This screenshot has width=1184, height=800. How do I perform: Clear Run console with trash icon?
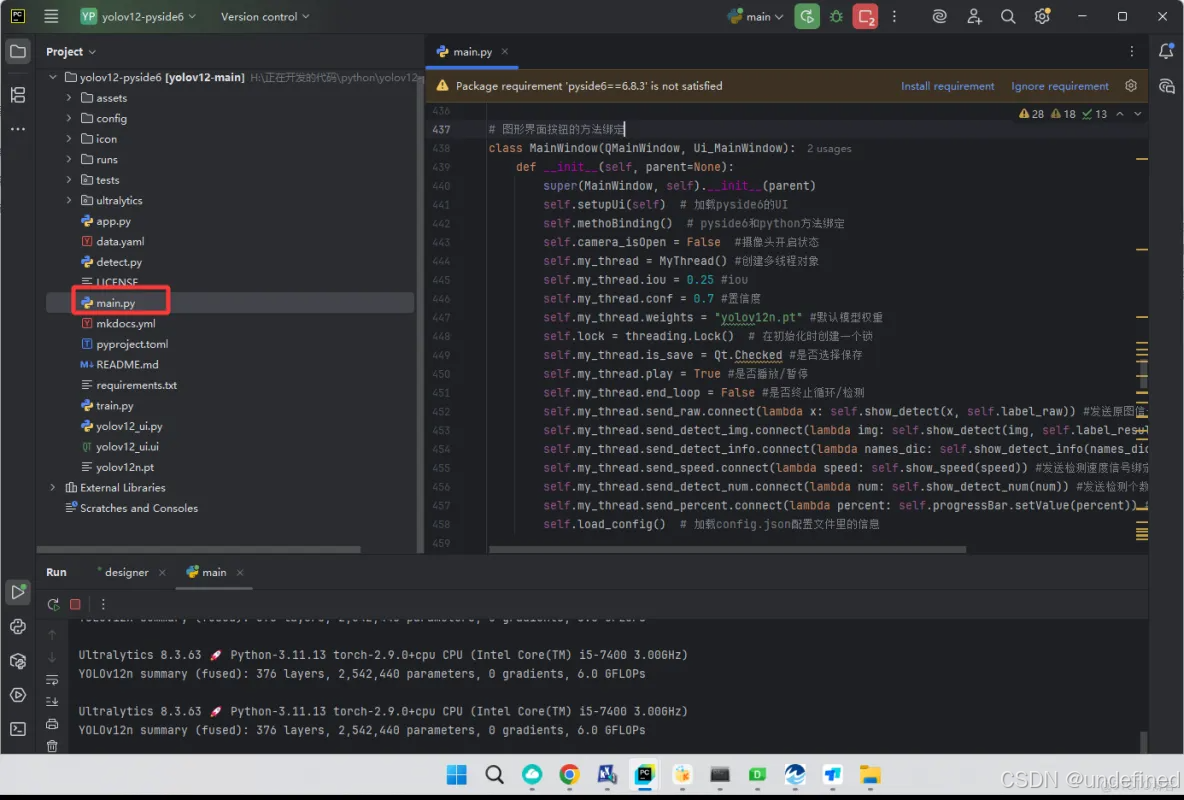52,746
